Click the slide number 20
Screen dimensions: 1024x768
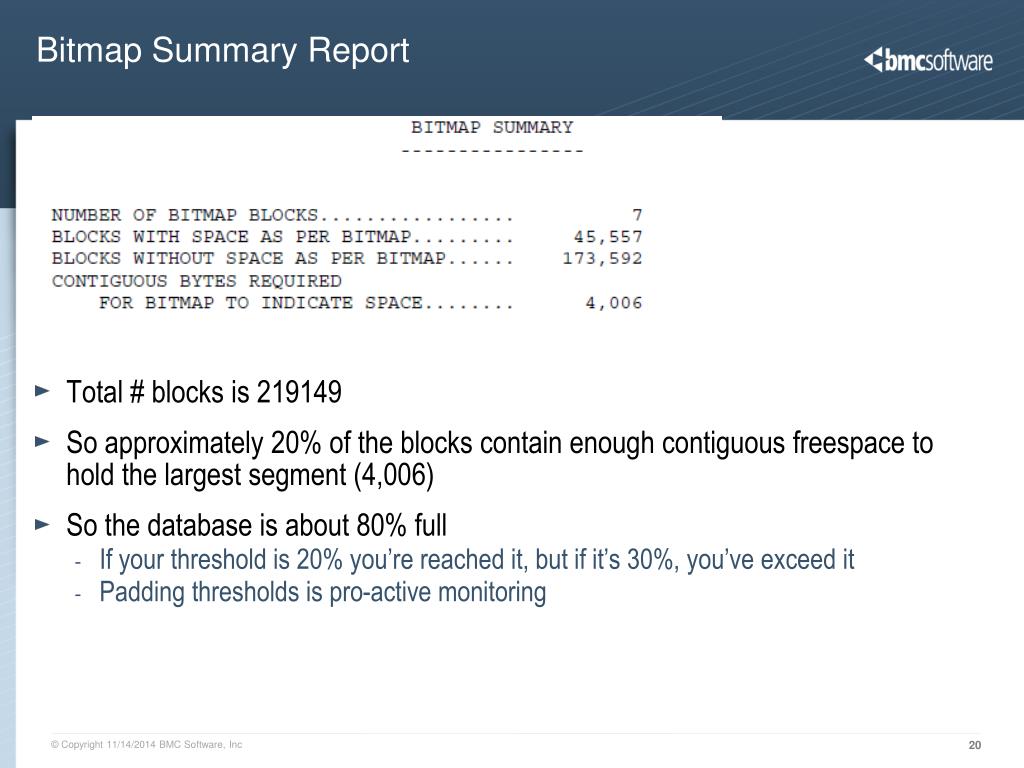(x=974, y=745)
